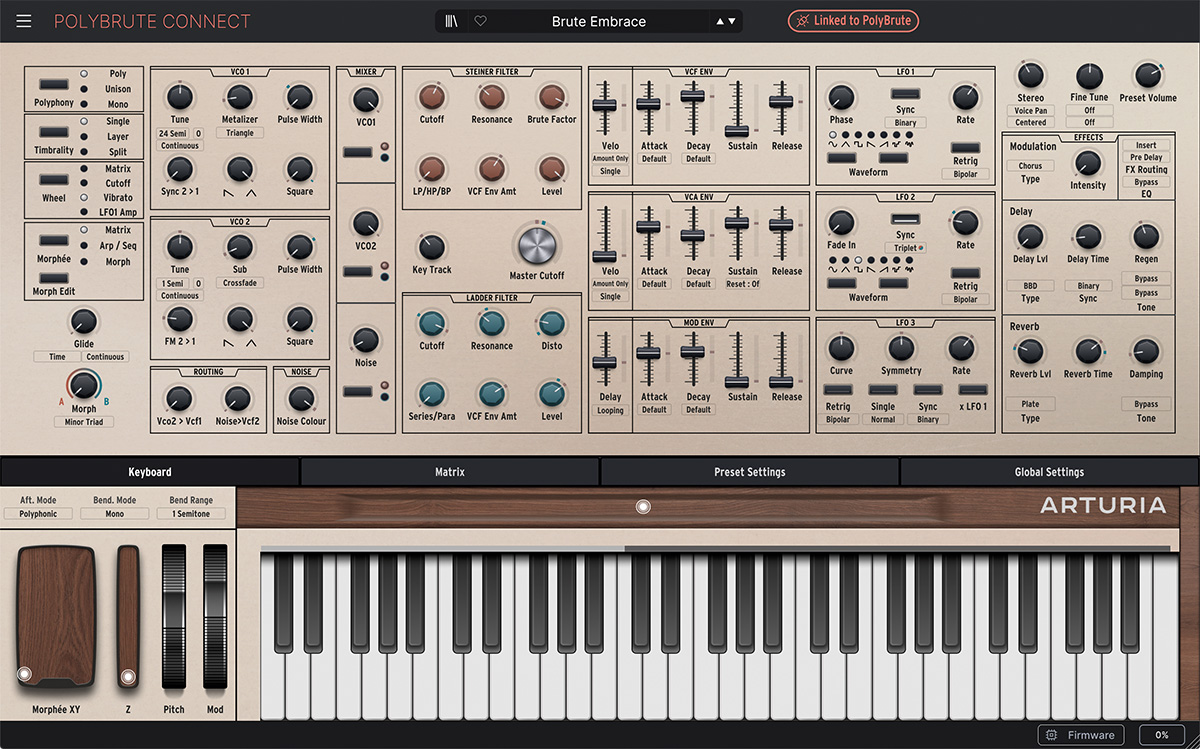This screenshot has width=1200, height=749.
Task: Open the Modulation type 'Chorus' dropdown
Action: tap(1030, 166)
